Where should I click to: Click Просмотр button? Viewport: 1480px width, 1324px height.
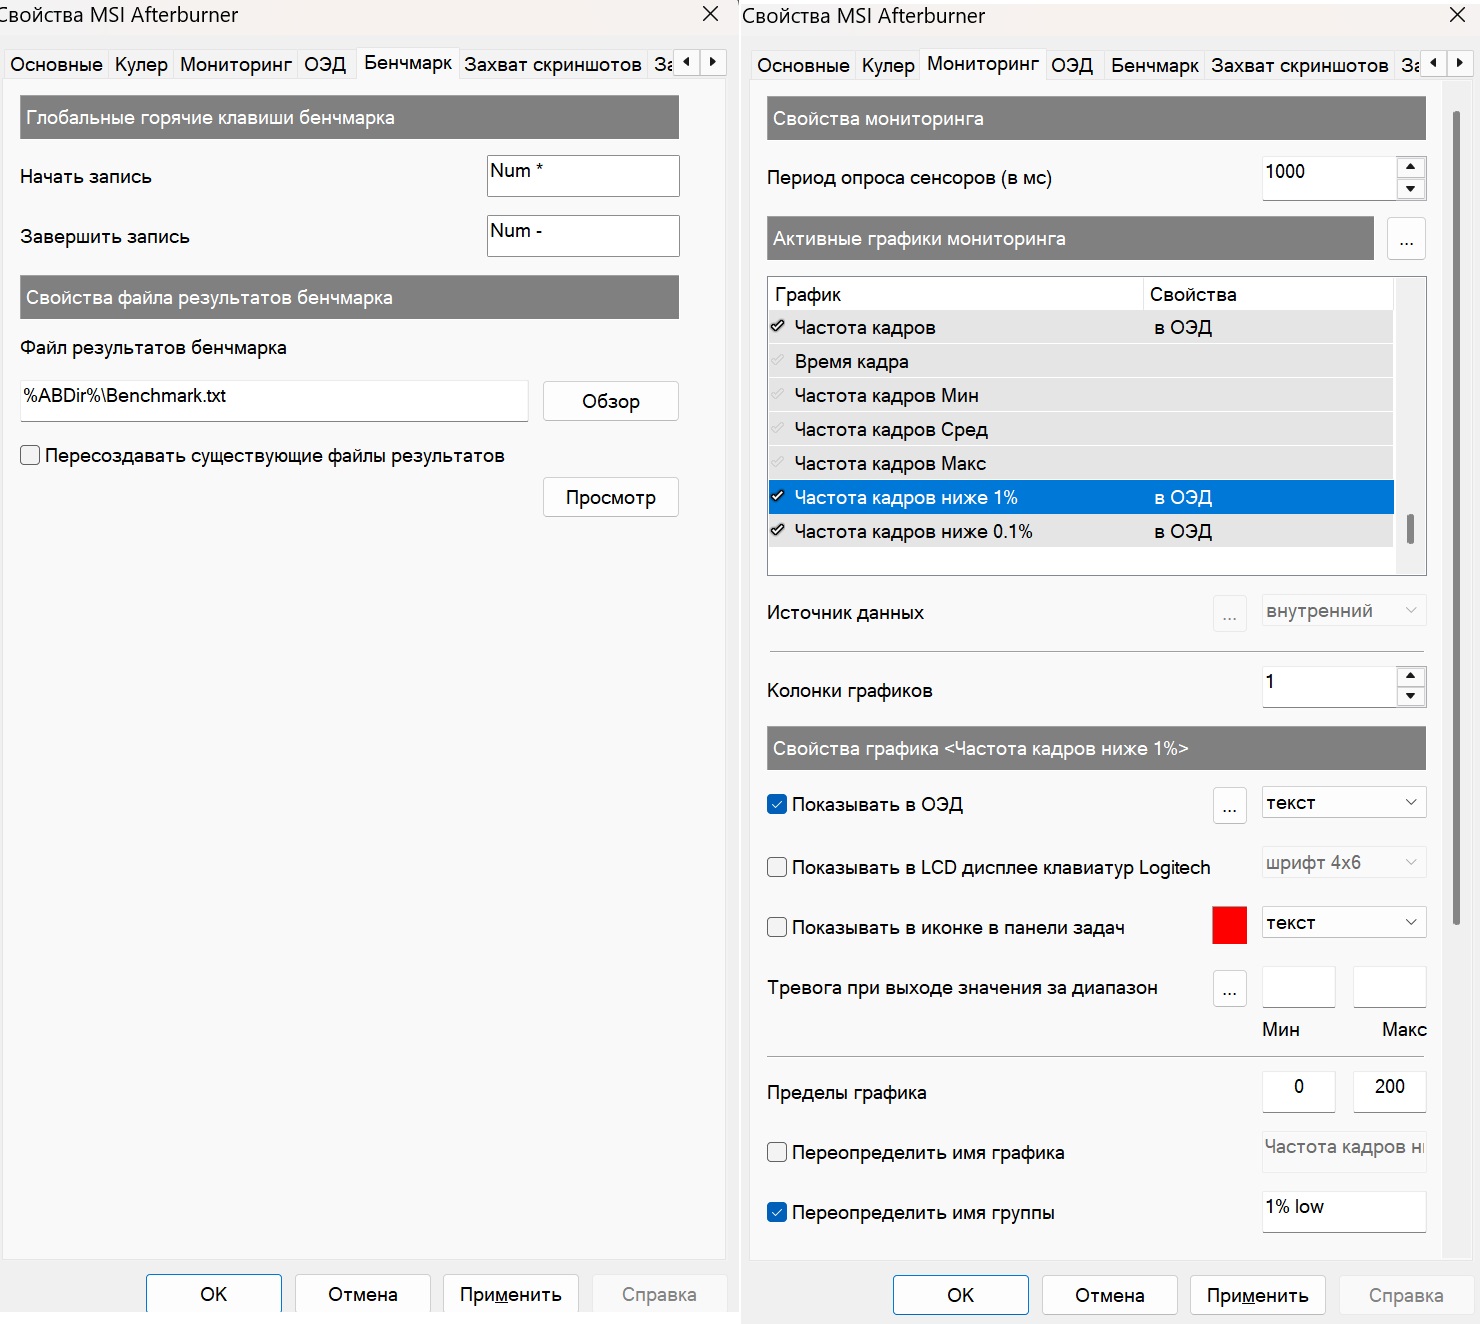coord(611,497)
